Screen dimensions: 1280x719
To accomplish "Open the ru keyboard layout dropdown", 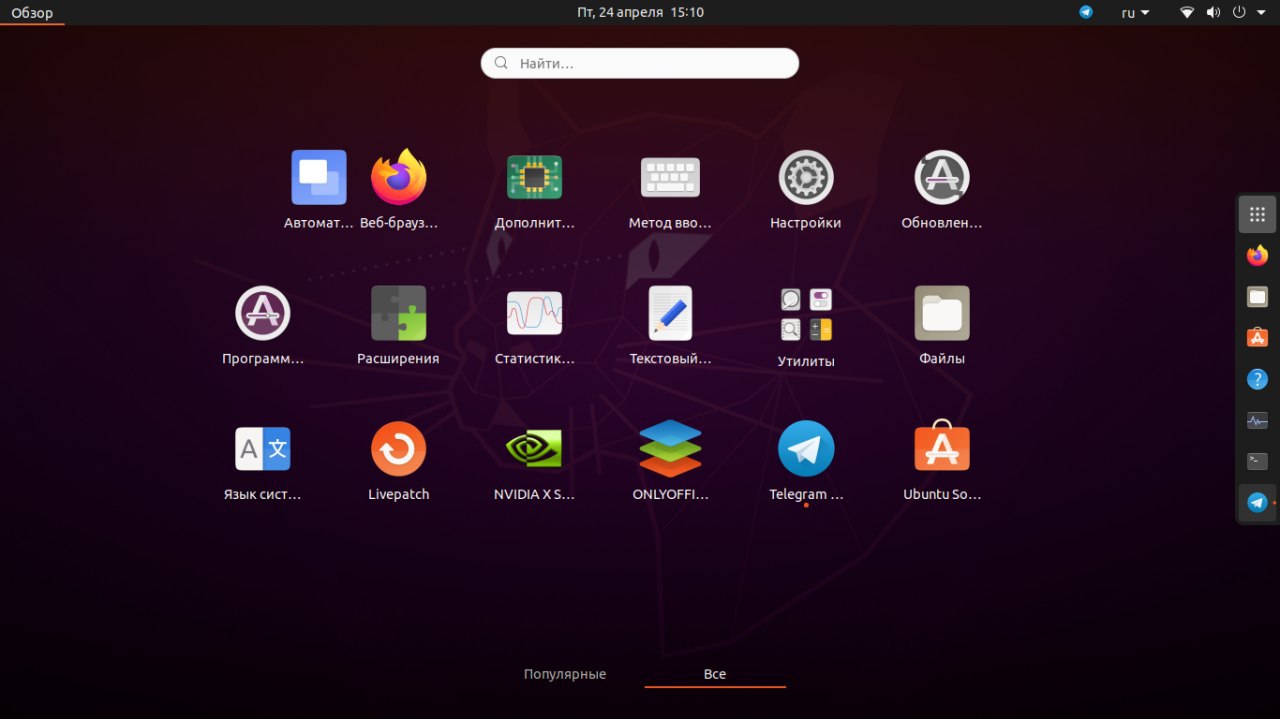I will click(x=1135, y=13).
